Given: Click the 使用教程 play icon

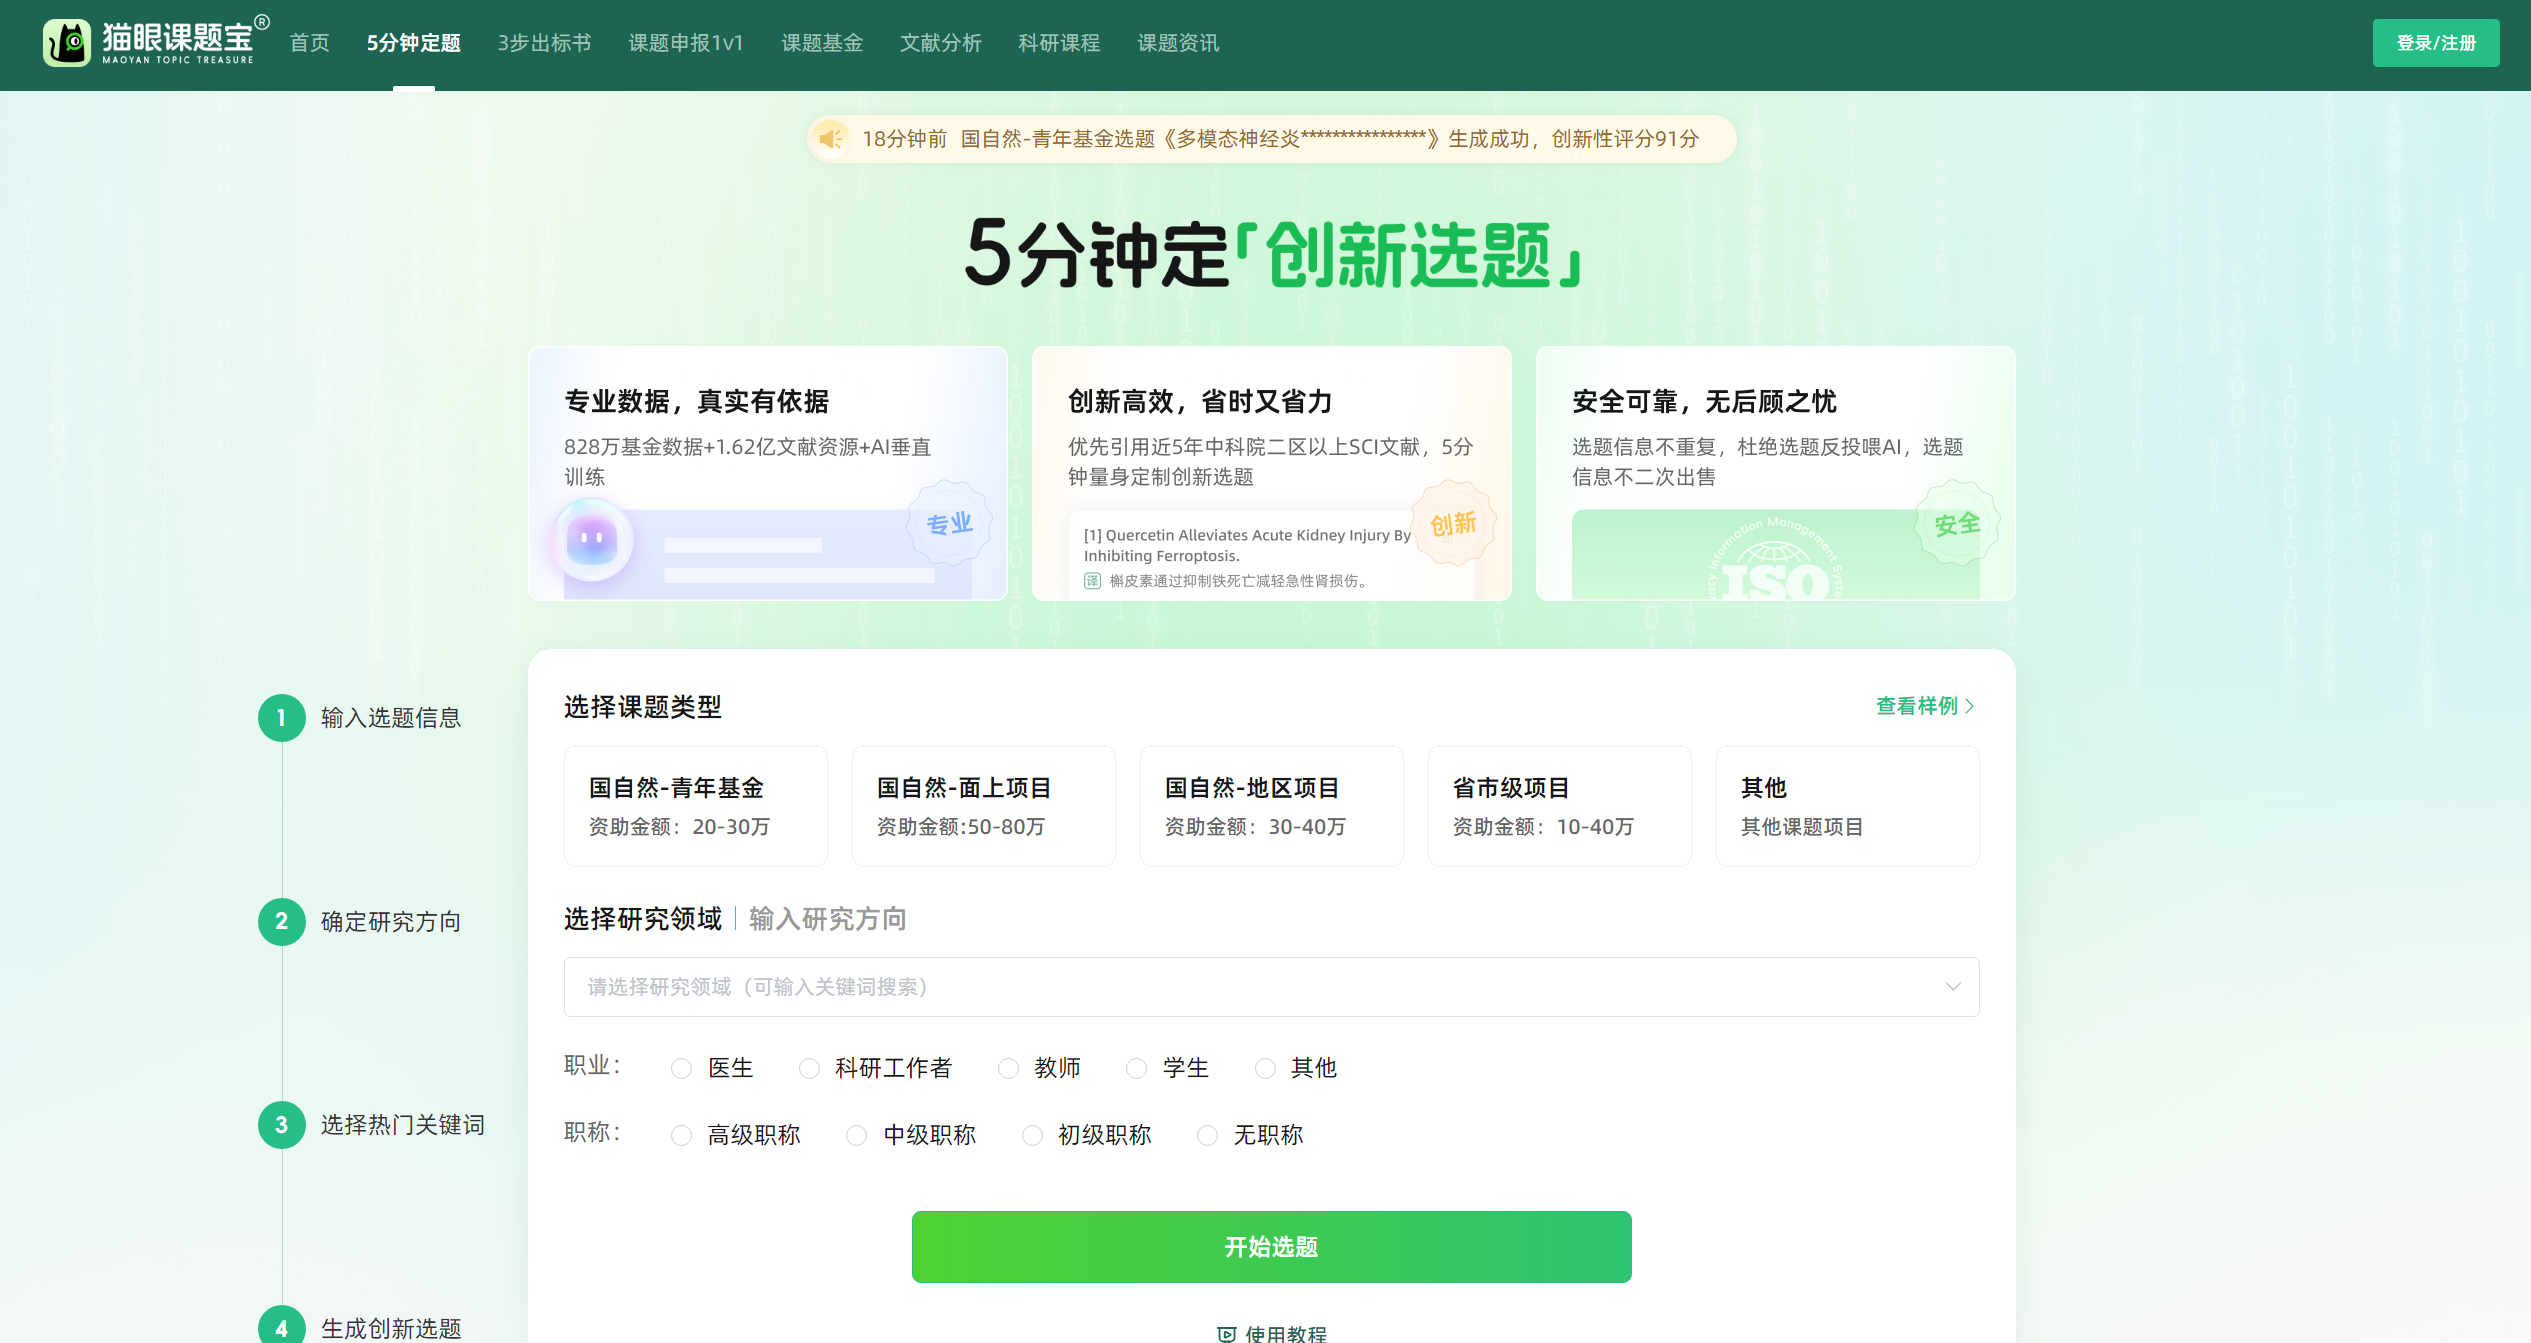Looking at the screenshot, I should [1226, 1333].
